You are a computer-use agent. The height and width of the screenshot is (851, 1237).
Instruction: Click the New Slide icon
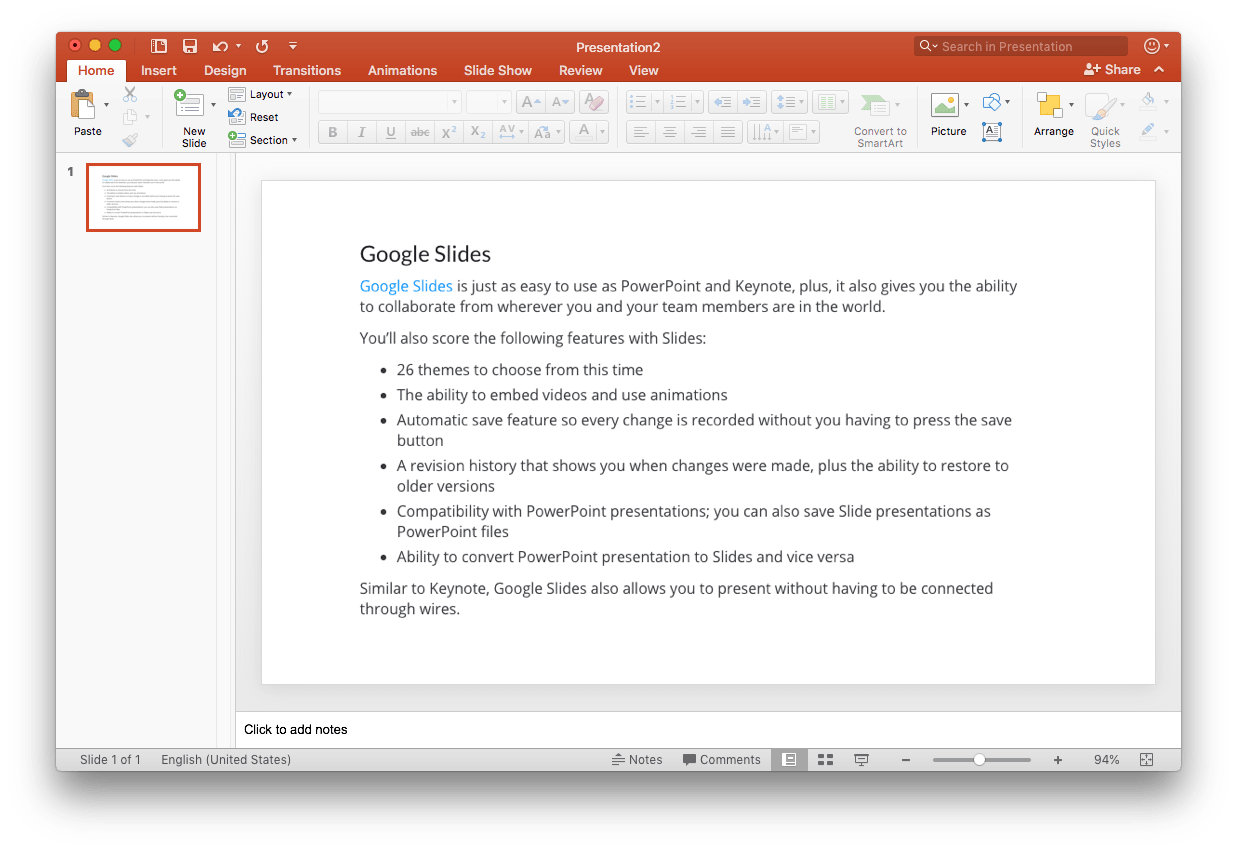(x=190, y=104)
